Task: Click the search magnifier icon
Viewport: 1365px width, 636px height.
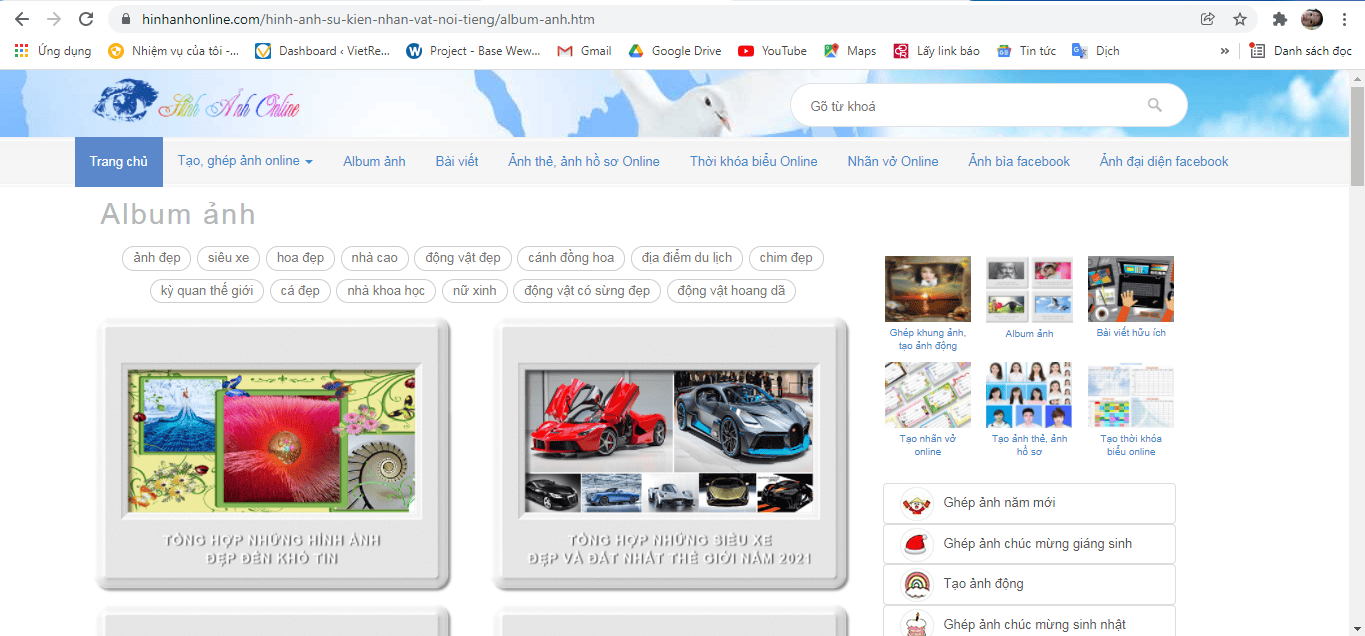Action: [1154, 105]
